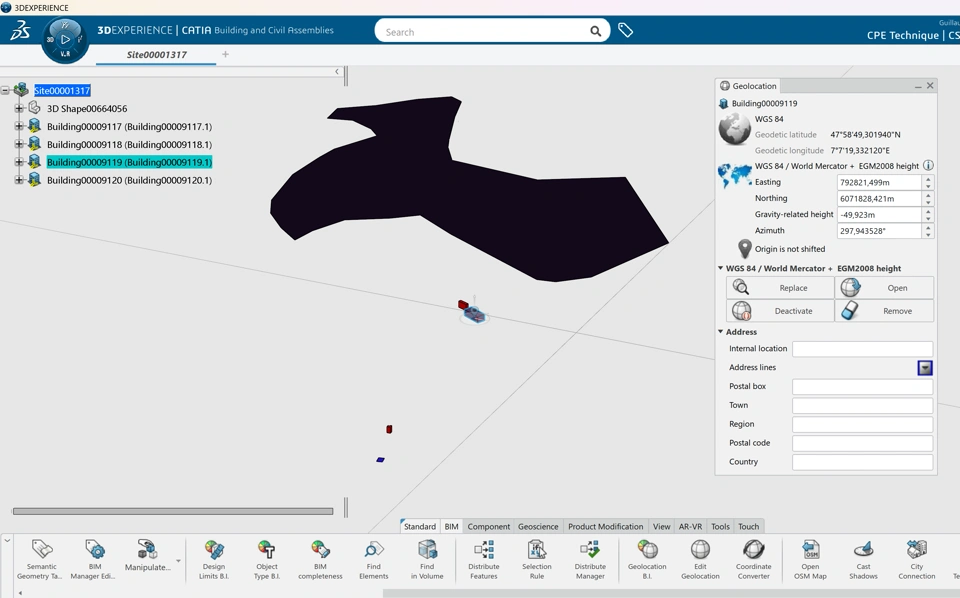Add a new tab with plus button
The image size is (960, 598).
tap(225, 54)
